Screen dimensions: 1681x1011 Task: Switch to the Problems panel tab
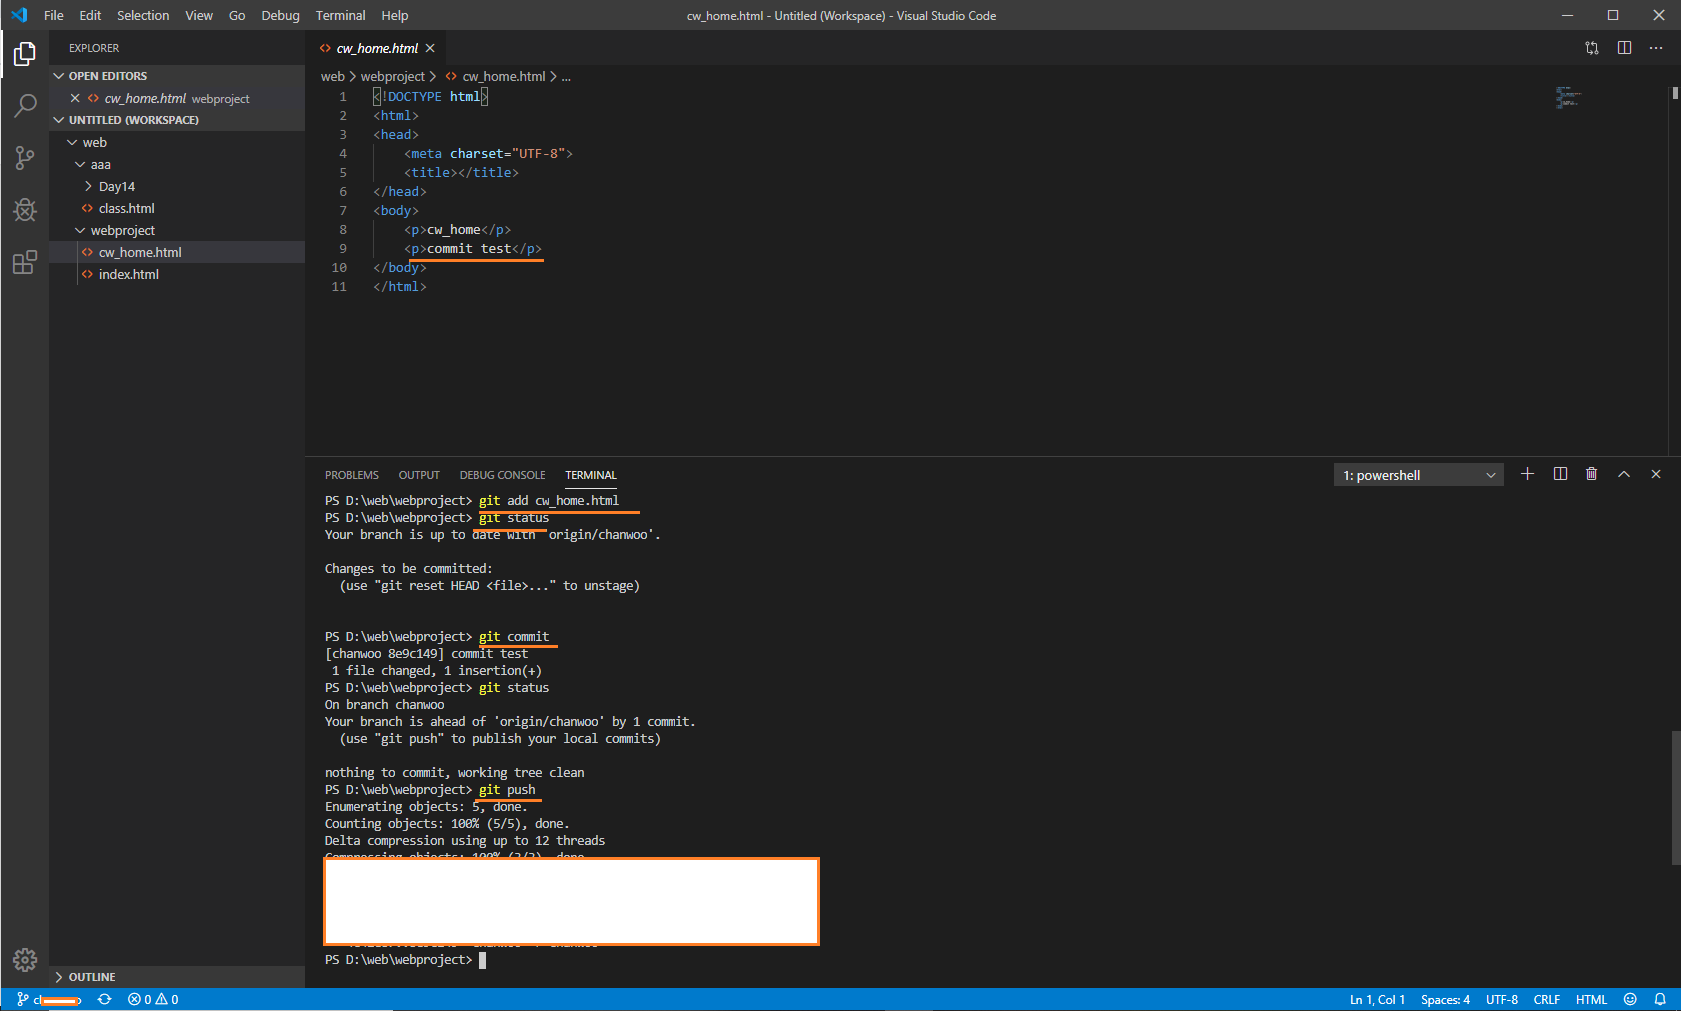(x=352, y=475)
